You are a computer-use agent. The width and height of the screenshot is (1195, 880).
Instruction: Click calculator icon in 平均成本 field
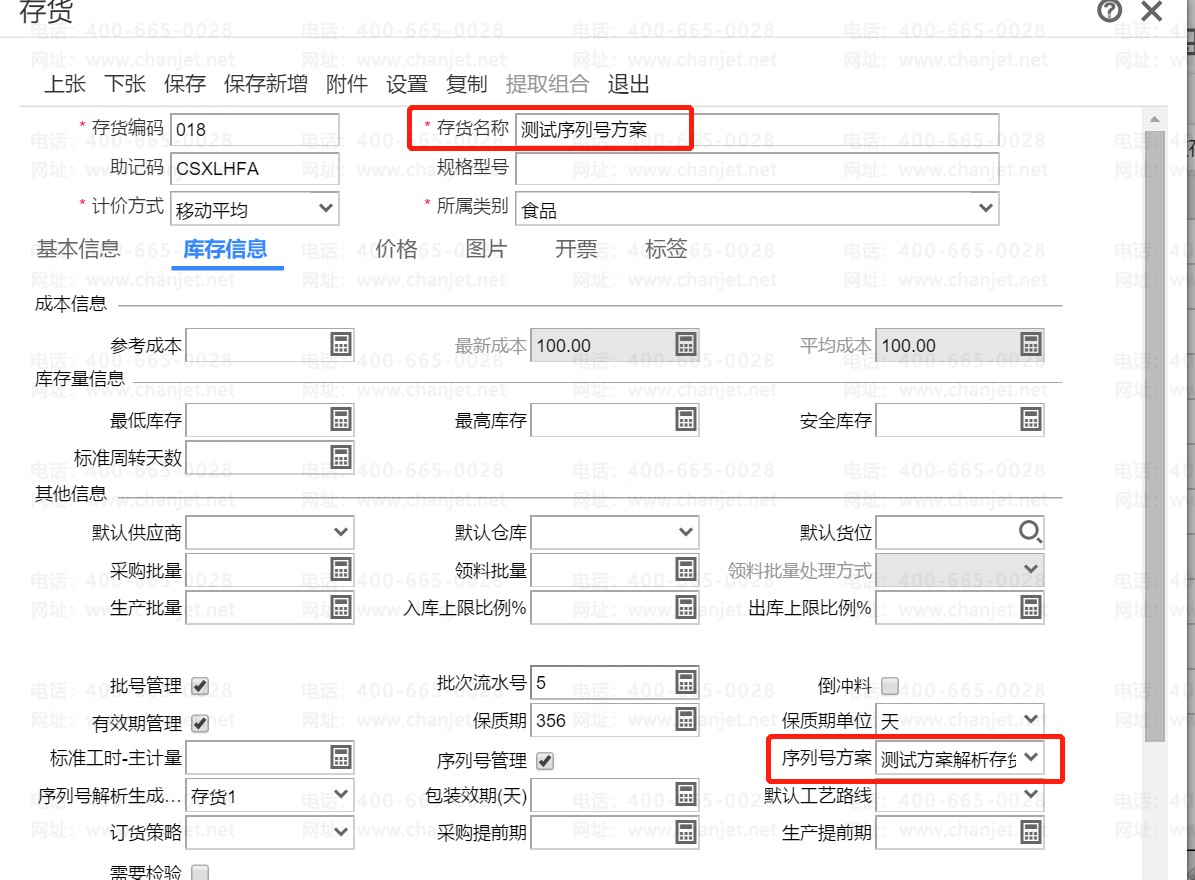[x=1030, y=344]
